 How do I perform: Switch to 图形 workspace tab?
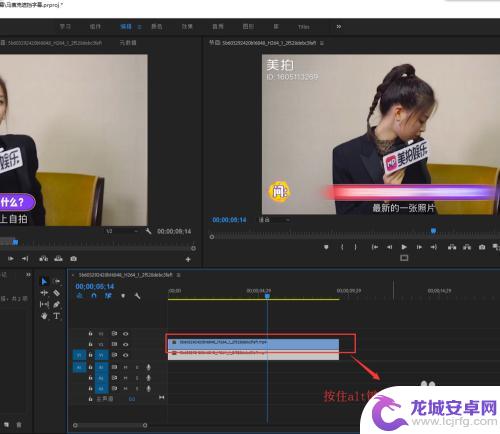(x=248, y=27)
